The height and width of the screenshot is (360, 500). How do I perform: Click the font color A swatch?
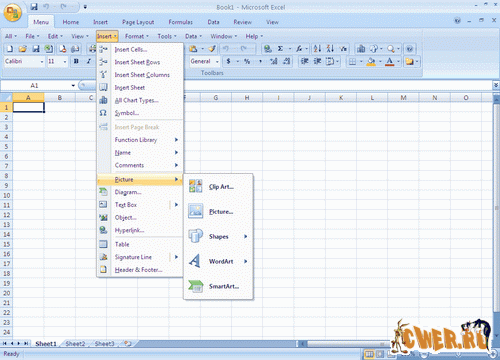pos(389,61)
